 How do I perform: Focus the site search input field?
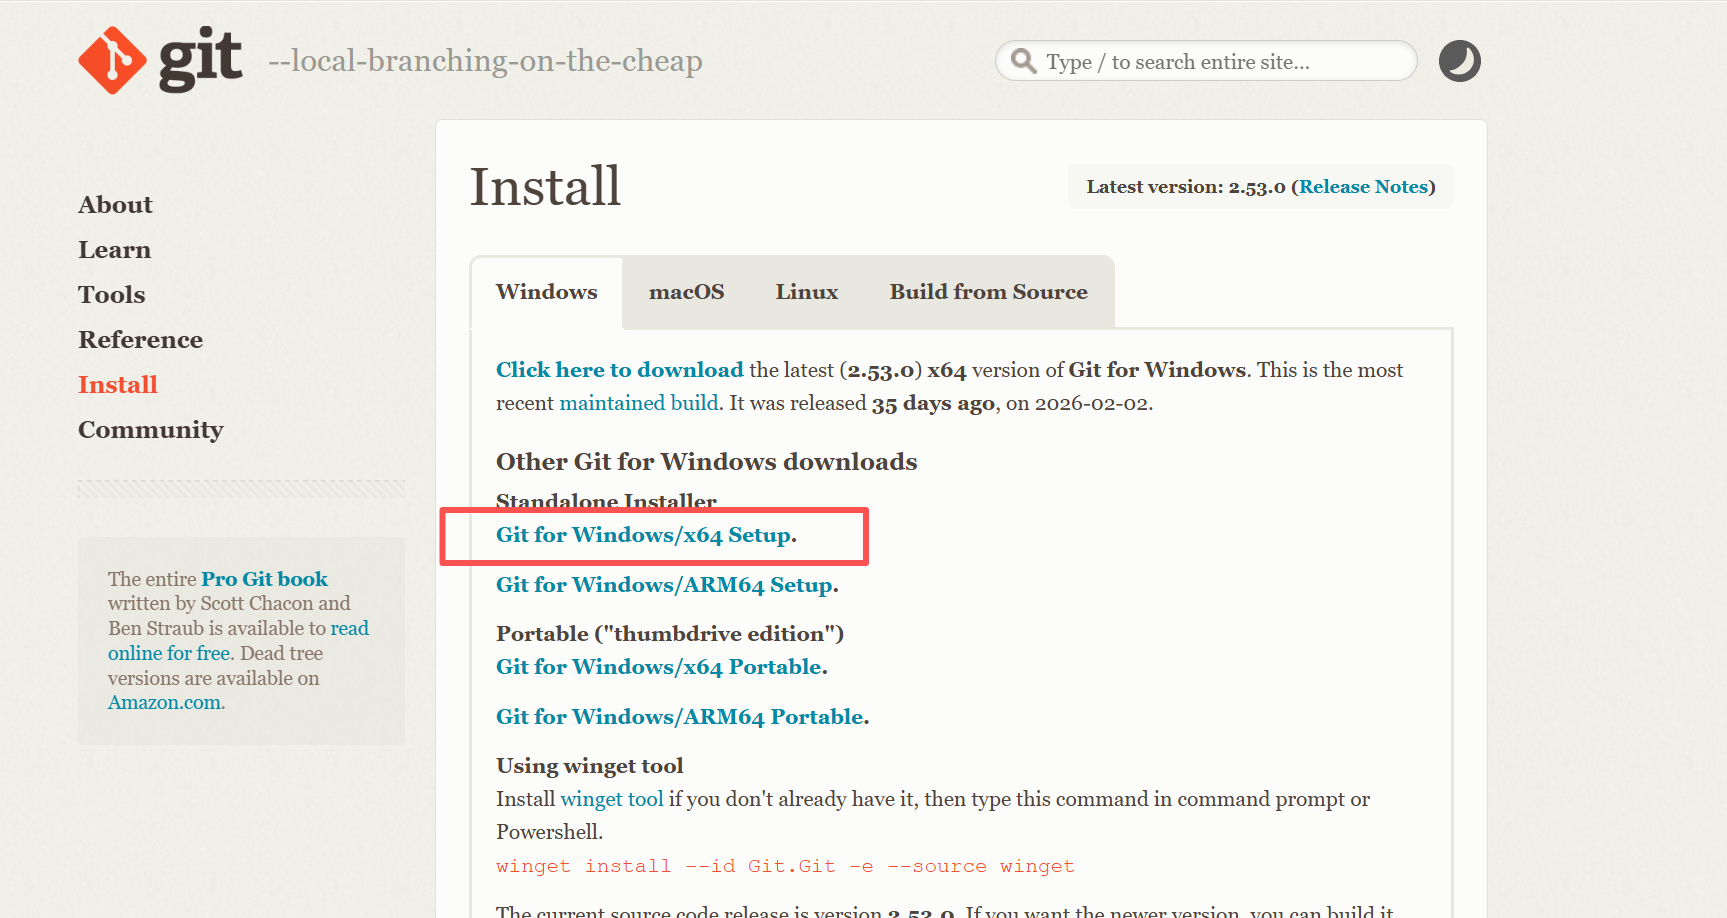[1206, 61]
